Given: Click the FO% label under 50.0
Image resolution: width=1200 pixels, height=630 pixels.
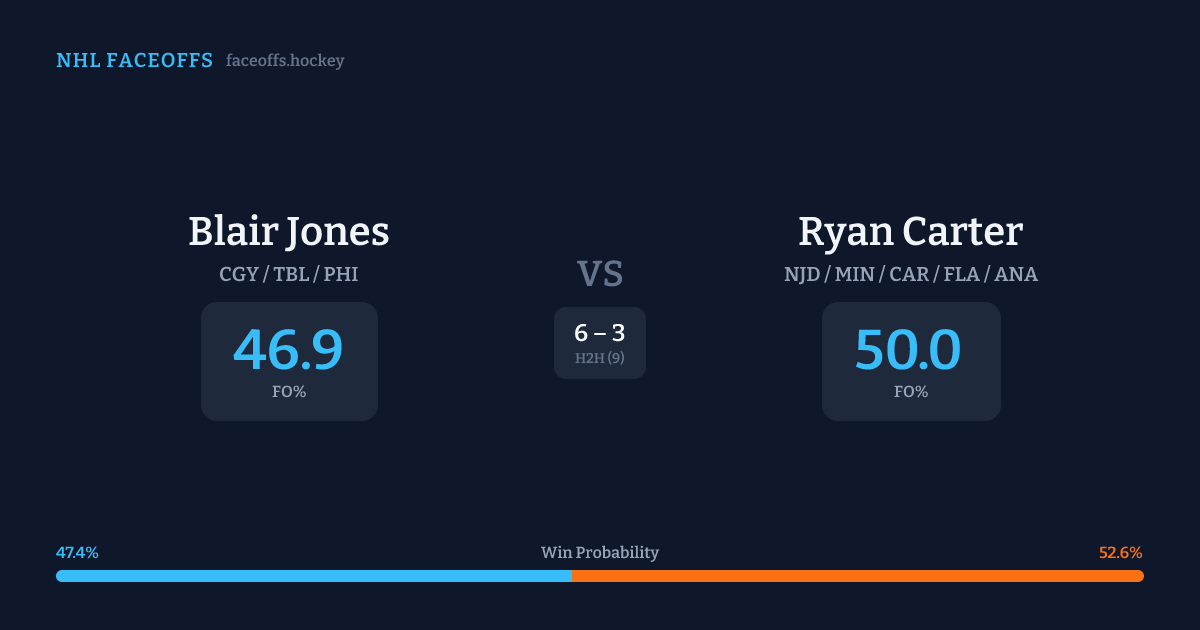Looking at the screenshot, I should click(911, 392).
